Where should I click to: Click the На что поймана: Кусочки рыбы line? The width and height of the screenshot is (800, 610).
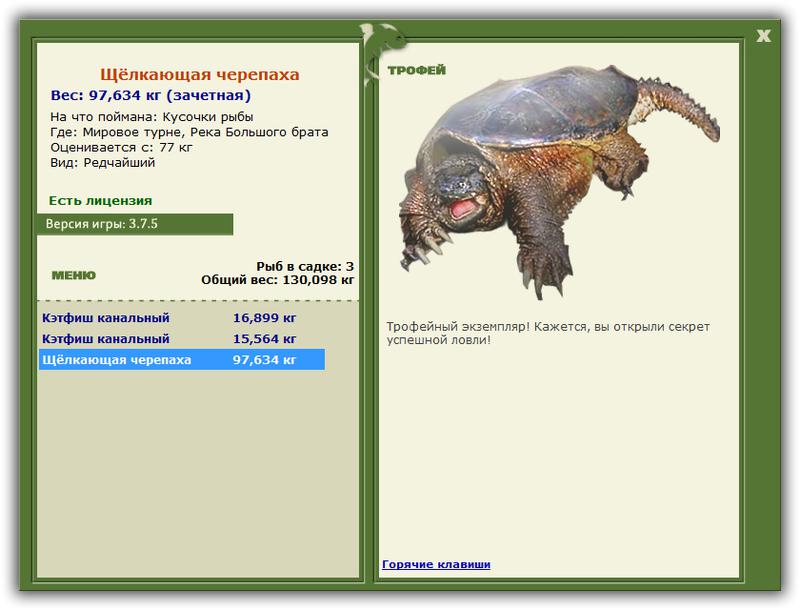tap(152, 117)
